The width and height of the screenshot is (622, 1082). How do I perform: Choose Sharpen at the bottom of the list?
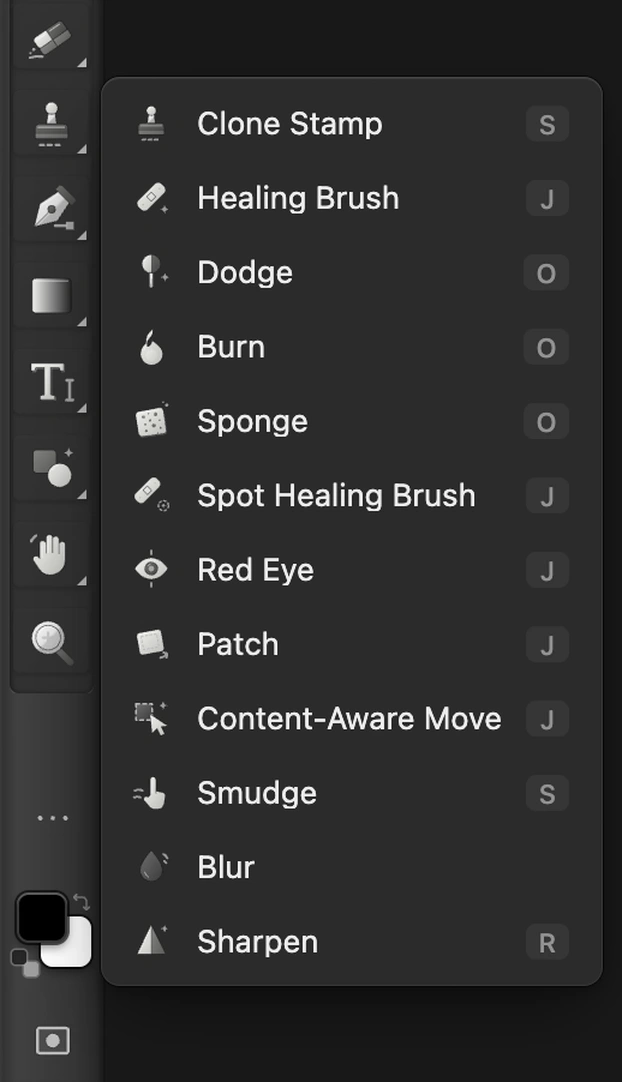(x=352, y=942)
